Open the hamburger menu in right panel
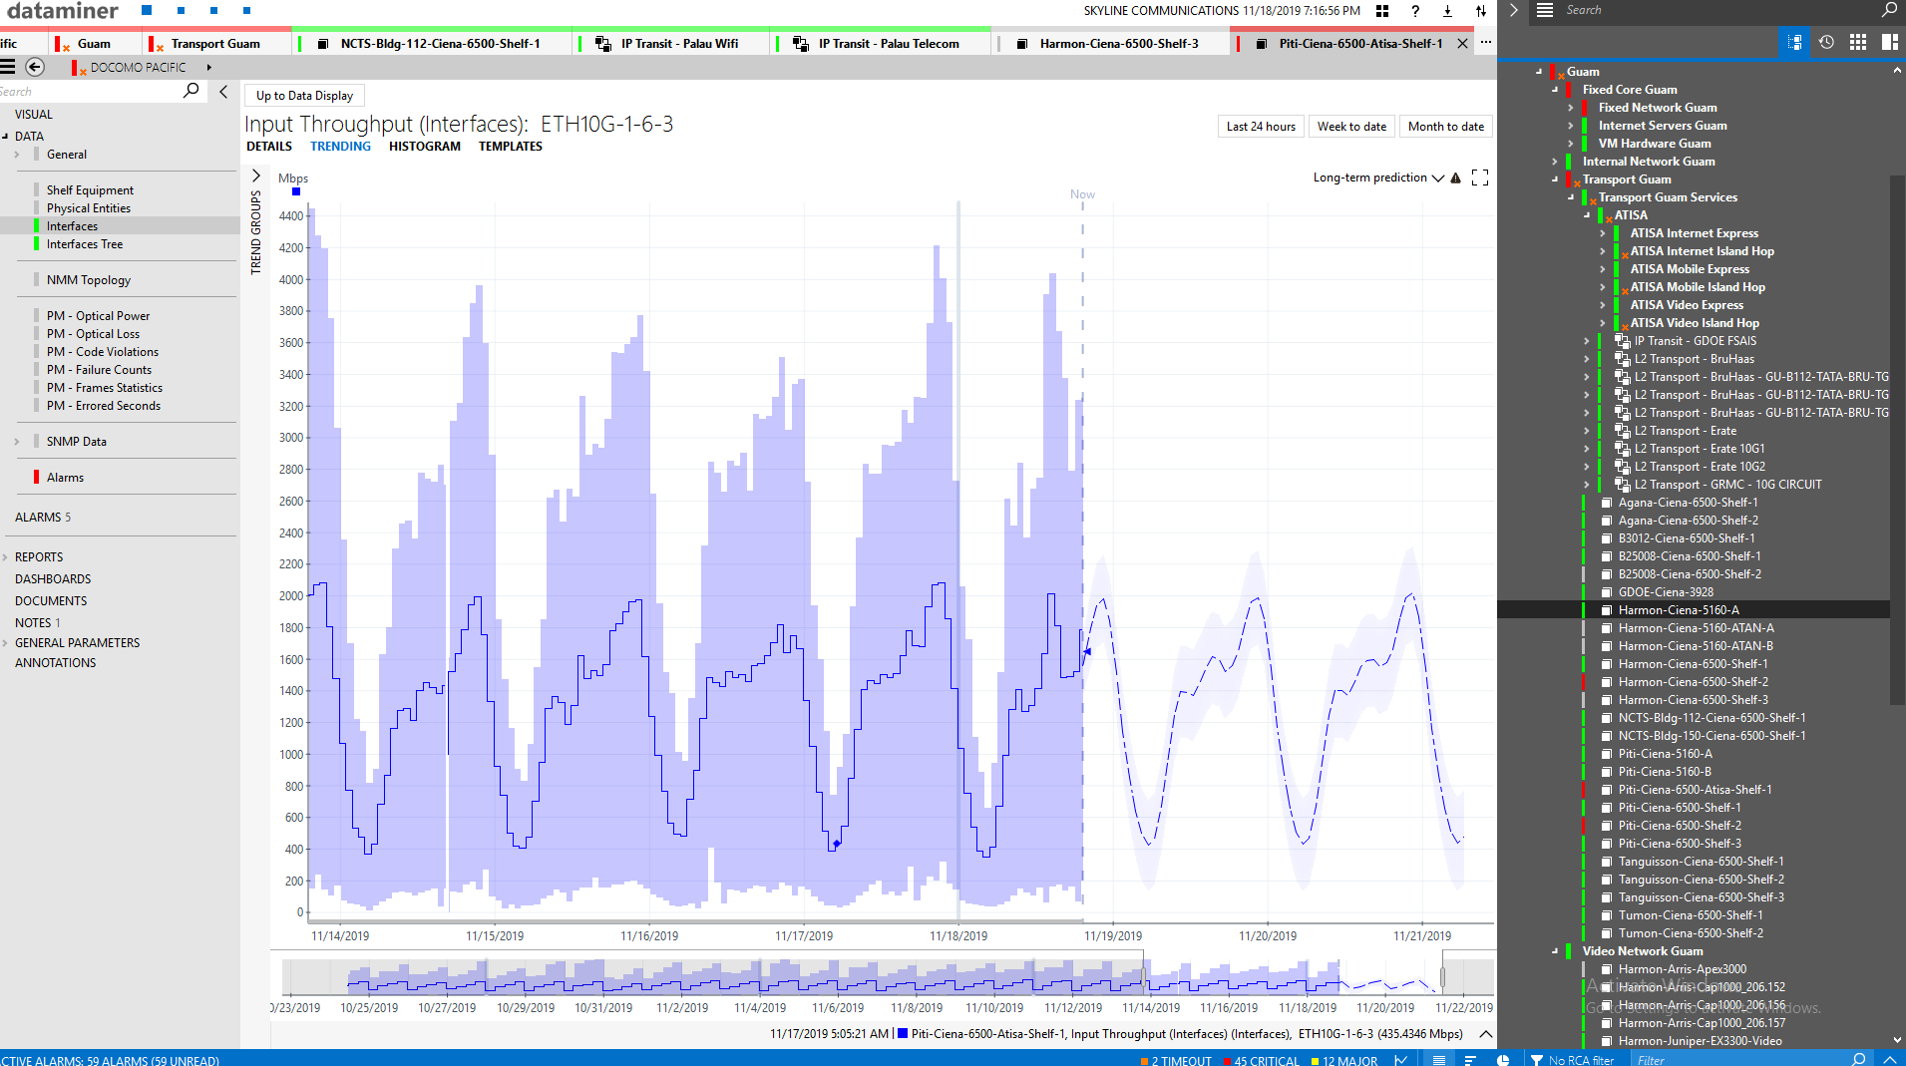 [1545, 10]
